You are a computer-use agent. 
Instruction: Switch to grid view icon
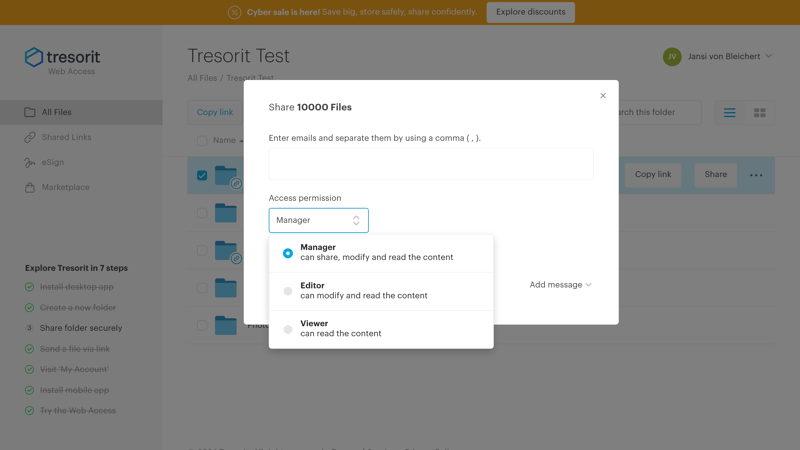(x=760, y=113)
